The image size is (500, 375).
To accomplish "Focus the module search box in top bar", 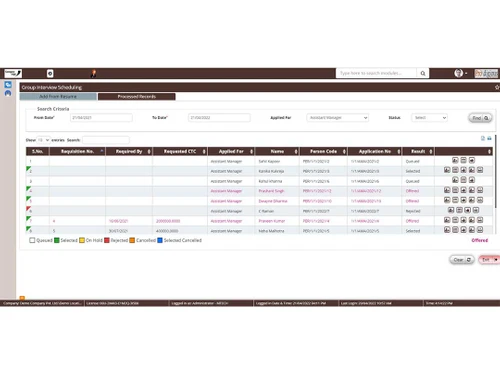I will (376, 73).
